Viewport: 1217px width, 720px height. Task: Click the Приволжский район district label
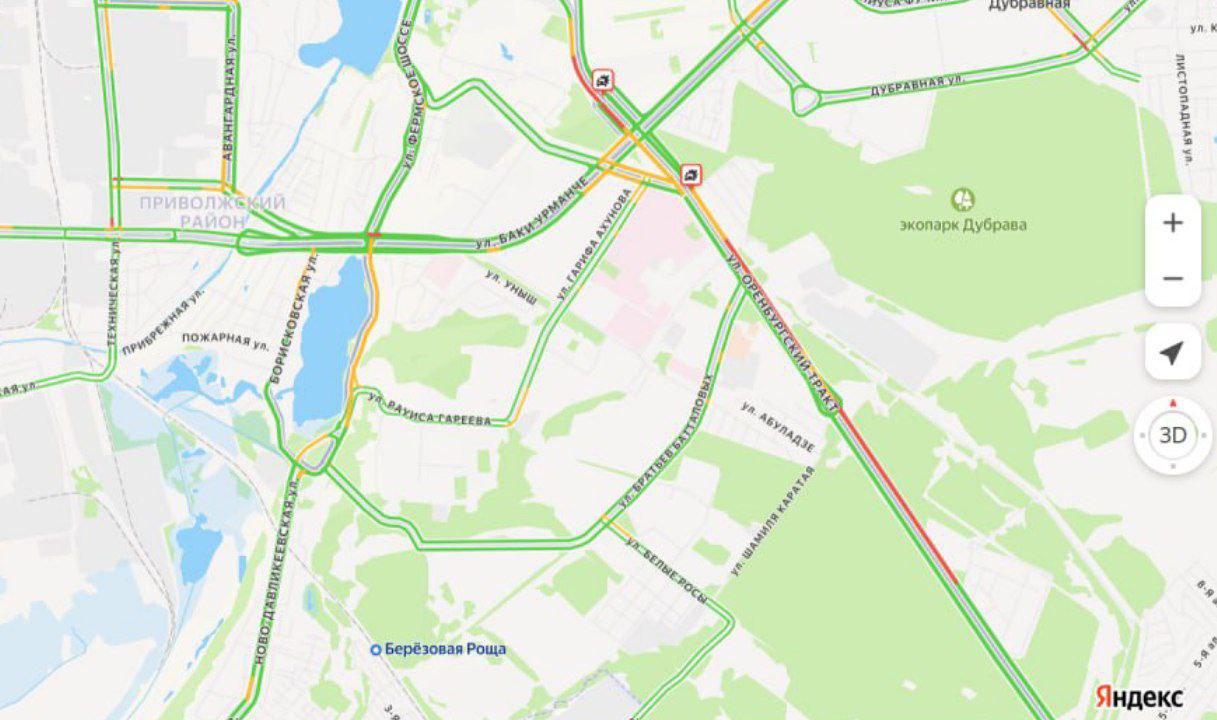pyautogui.click(x=212, y=211)
